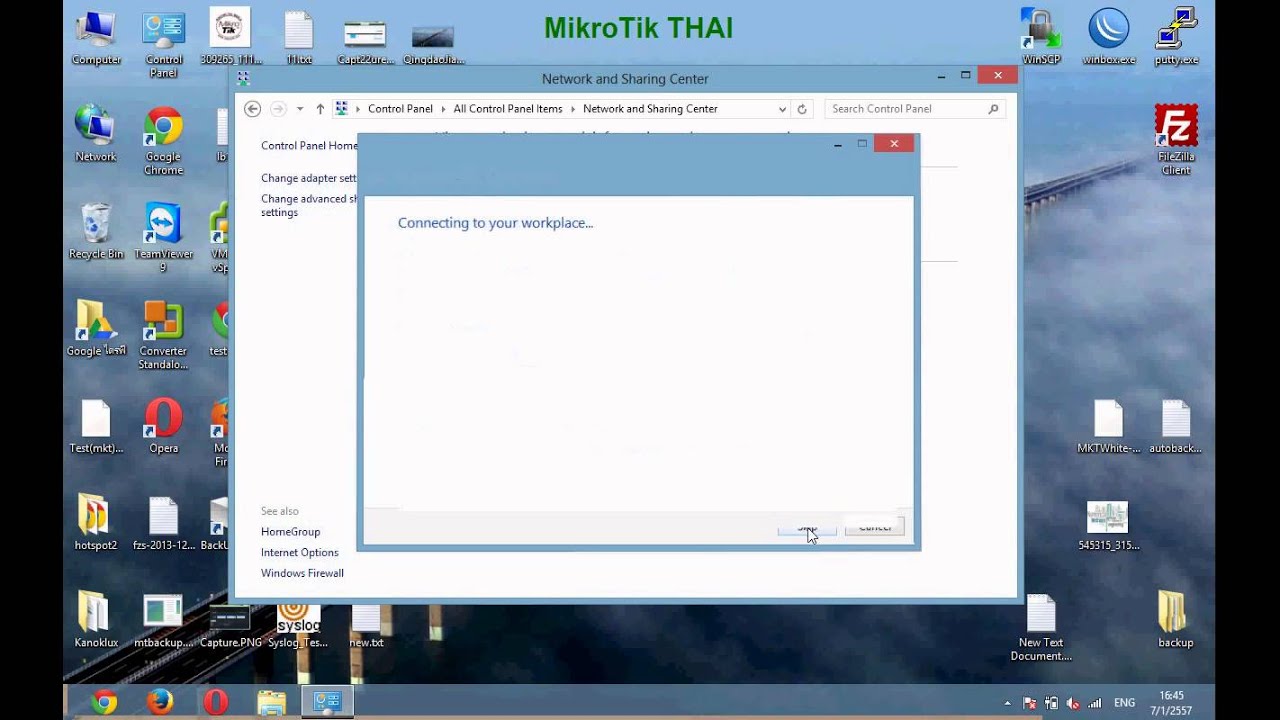Click the muted volume tray icon

(1073, 703)
